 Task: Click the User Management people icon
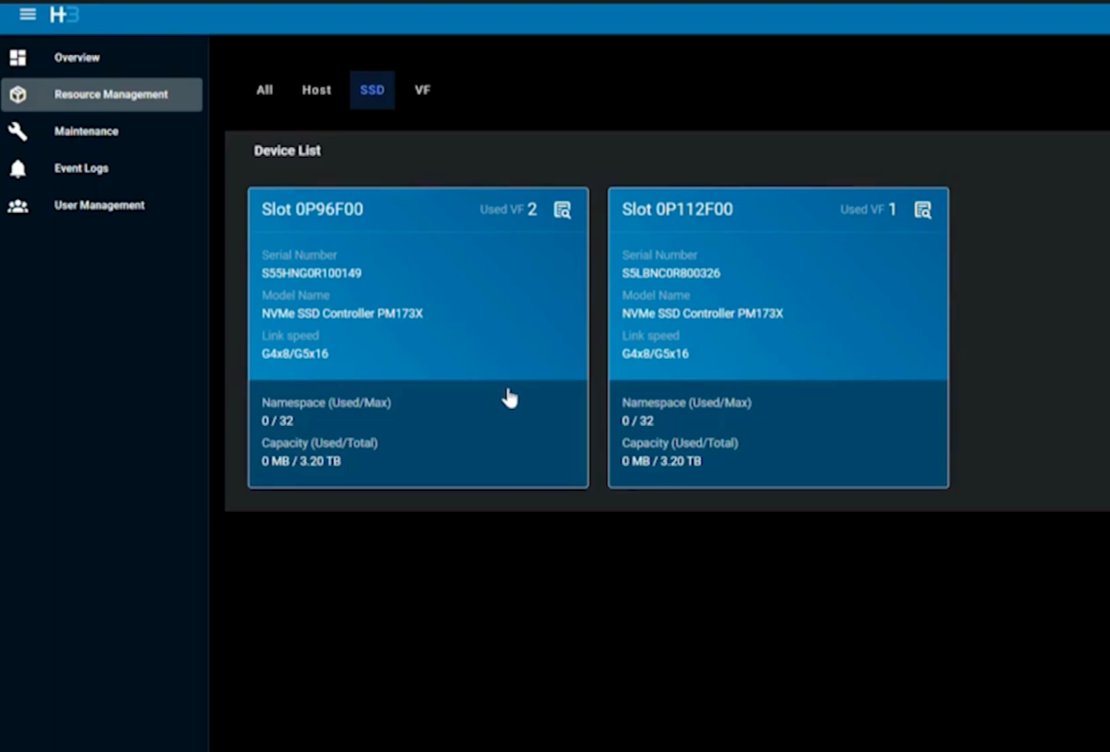click(x=18, y=205)
